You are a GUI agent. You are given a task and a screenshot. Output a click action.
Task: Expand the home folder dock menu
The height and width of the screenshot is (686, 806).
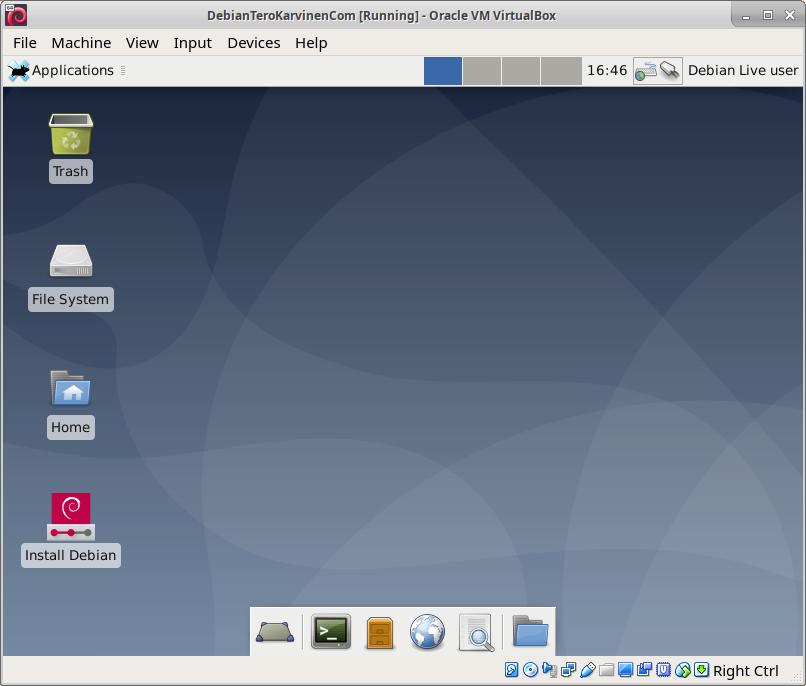pos(530,632)
